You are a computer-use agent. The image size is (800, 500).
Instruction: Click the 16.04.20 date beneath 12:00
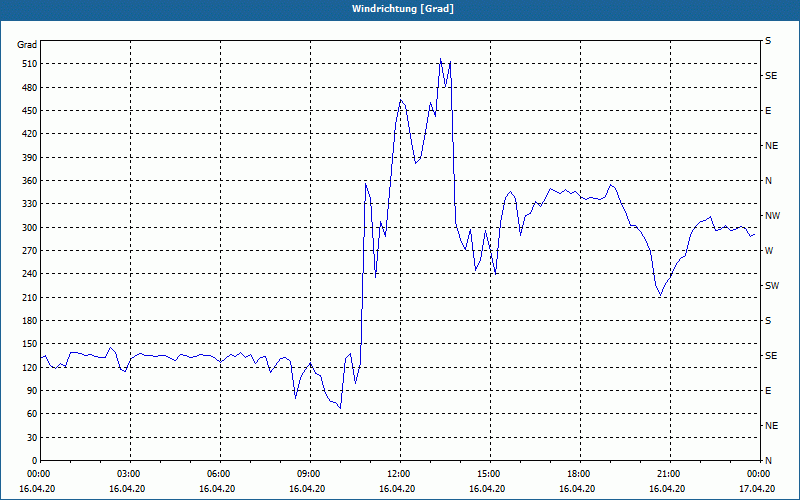[397, 489]
